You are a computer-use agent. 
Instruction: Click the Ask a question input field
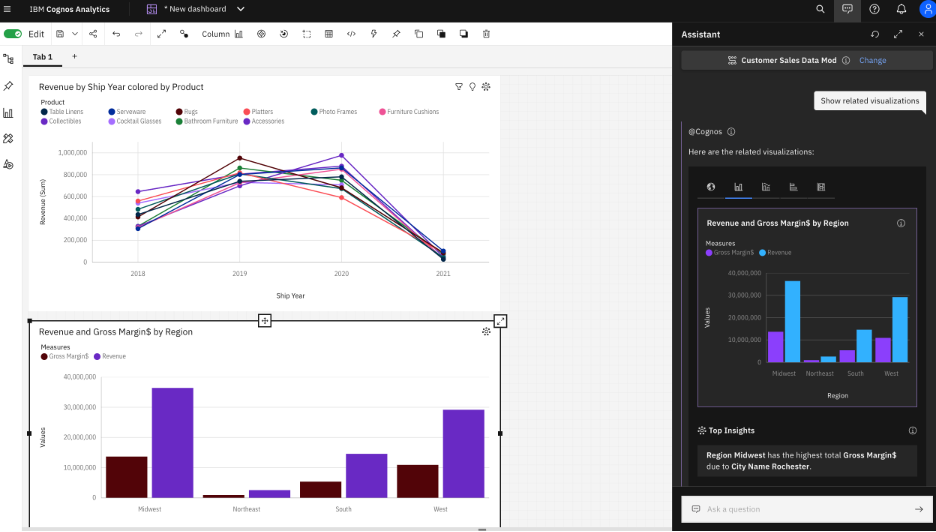pos(800,509)
